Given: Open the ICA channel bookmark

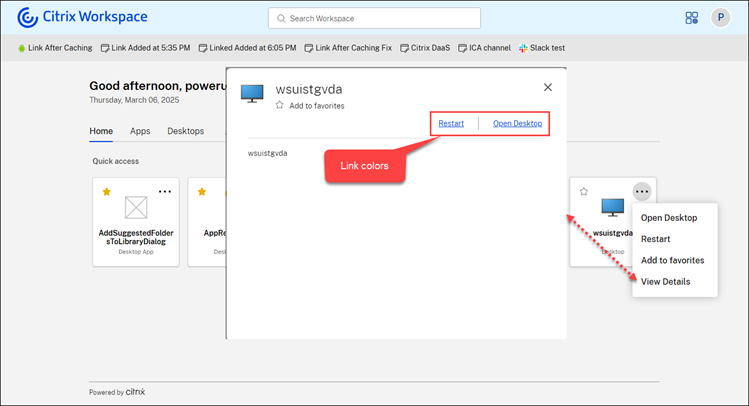Looking at the screenshot, I should [484, 48].
